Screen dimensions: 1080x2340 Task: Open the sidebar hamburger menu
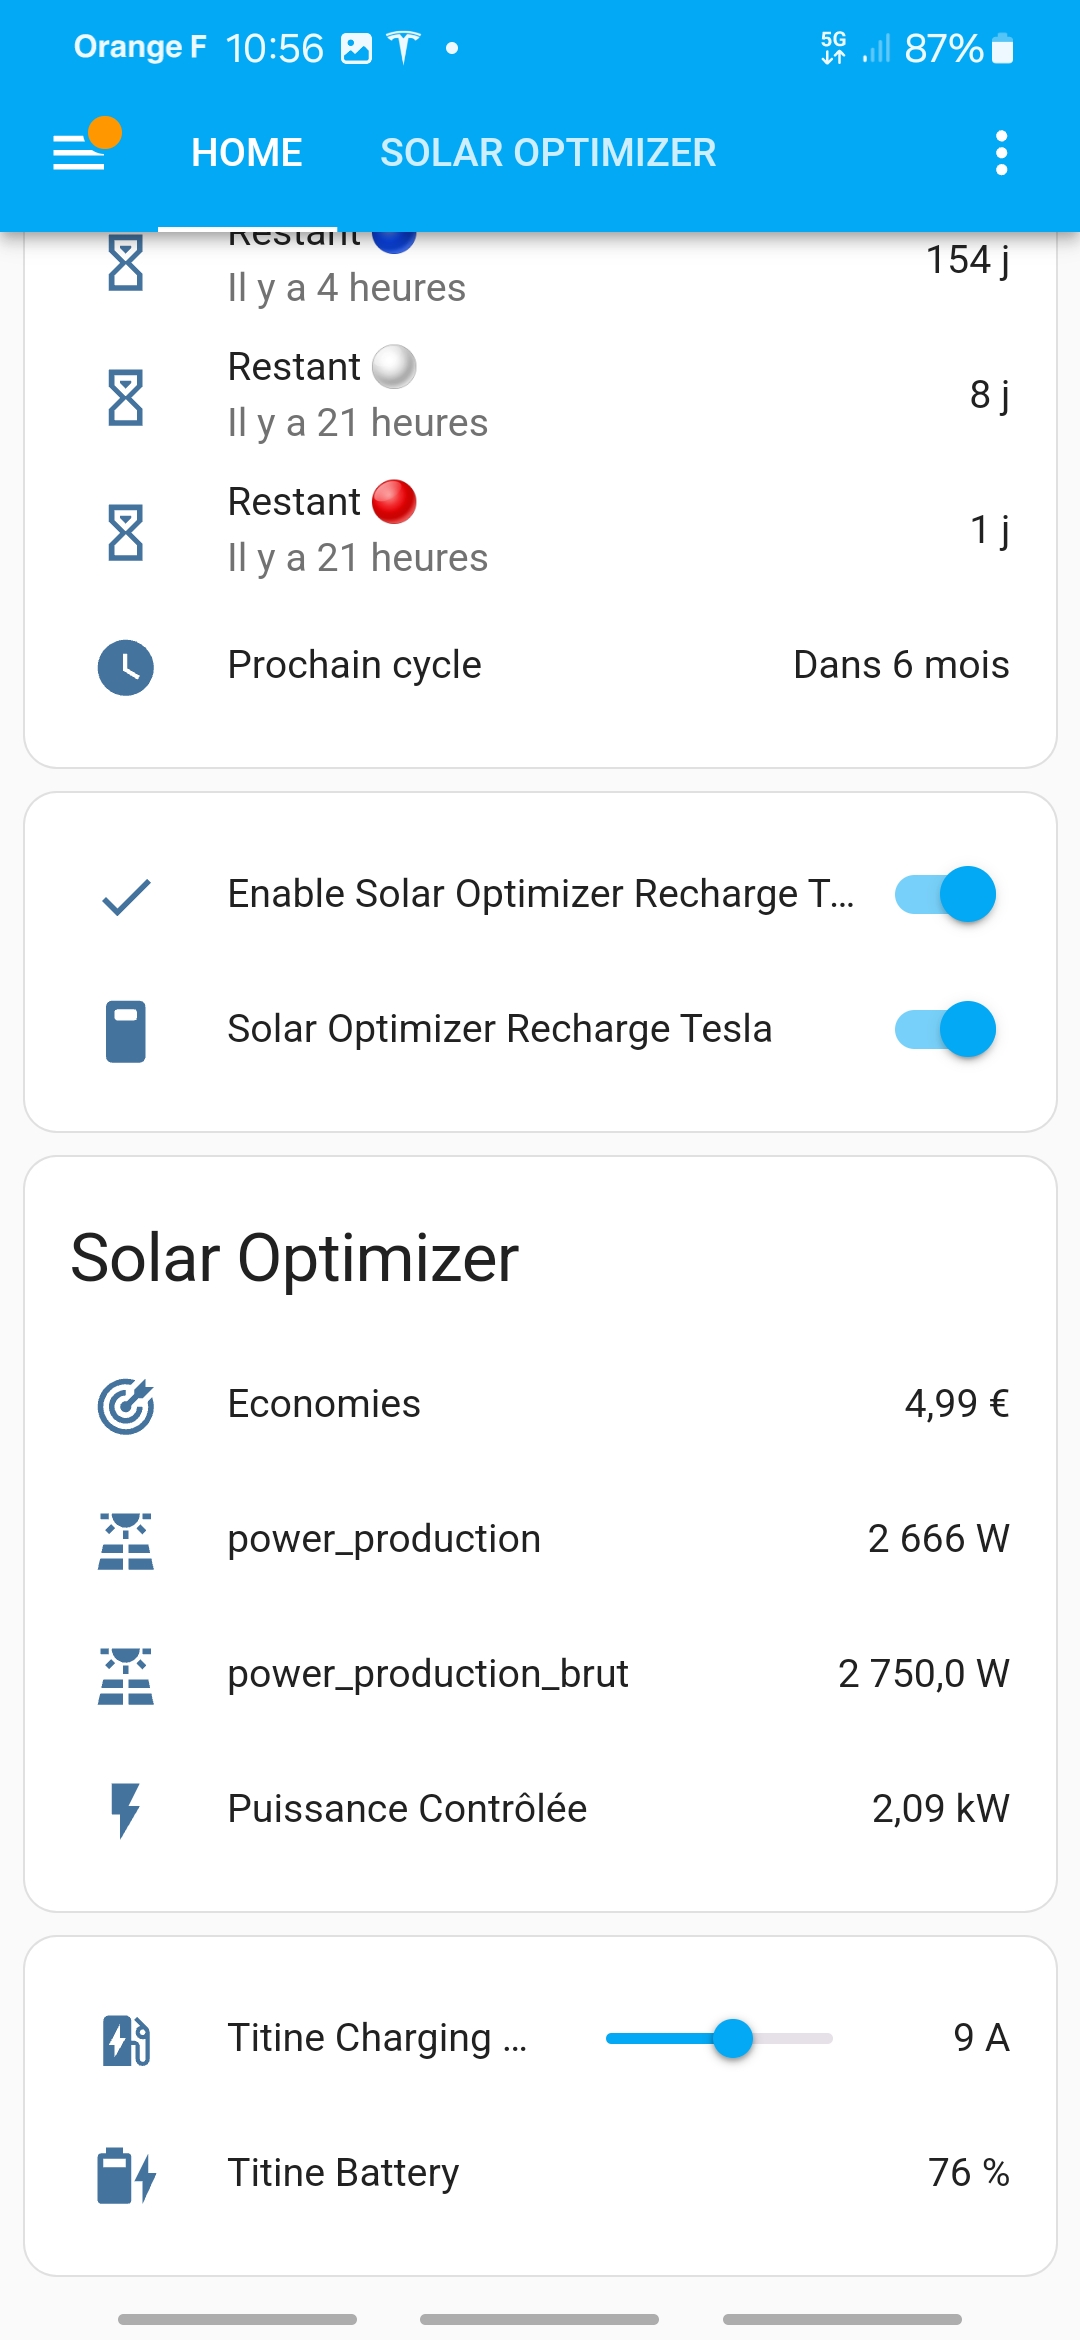pyautogui.click(x=80, y=152)
